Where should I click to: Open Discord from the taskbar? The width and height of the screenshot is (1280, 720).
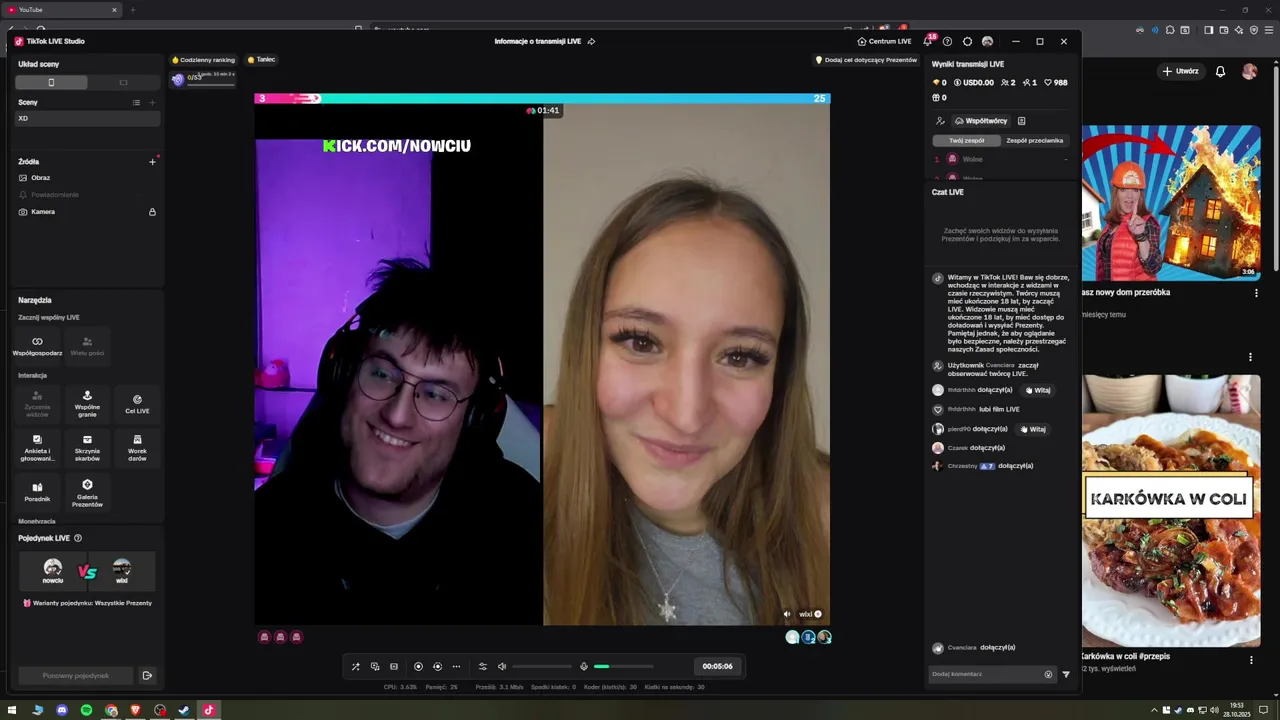(62, 710)
